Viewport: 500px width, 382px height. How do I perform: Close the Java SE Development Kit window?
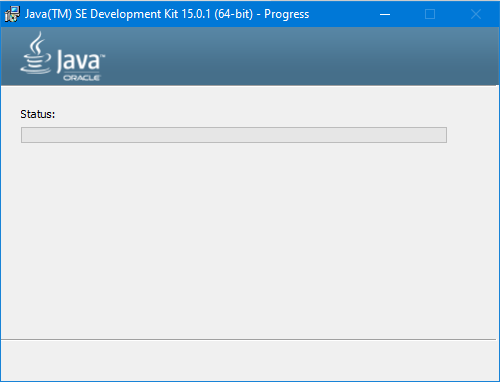point(476,14)
